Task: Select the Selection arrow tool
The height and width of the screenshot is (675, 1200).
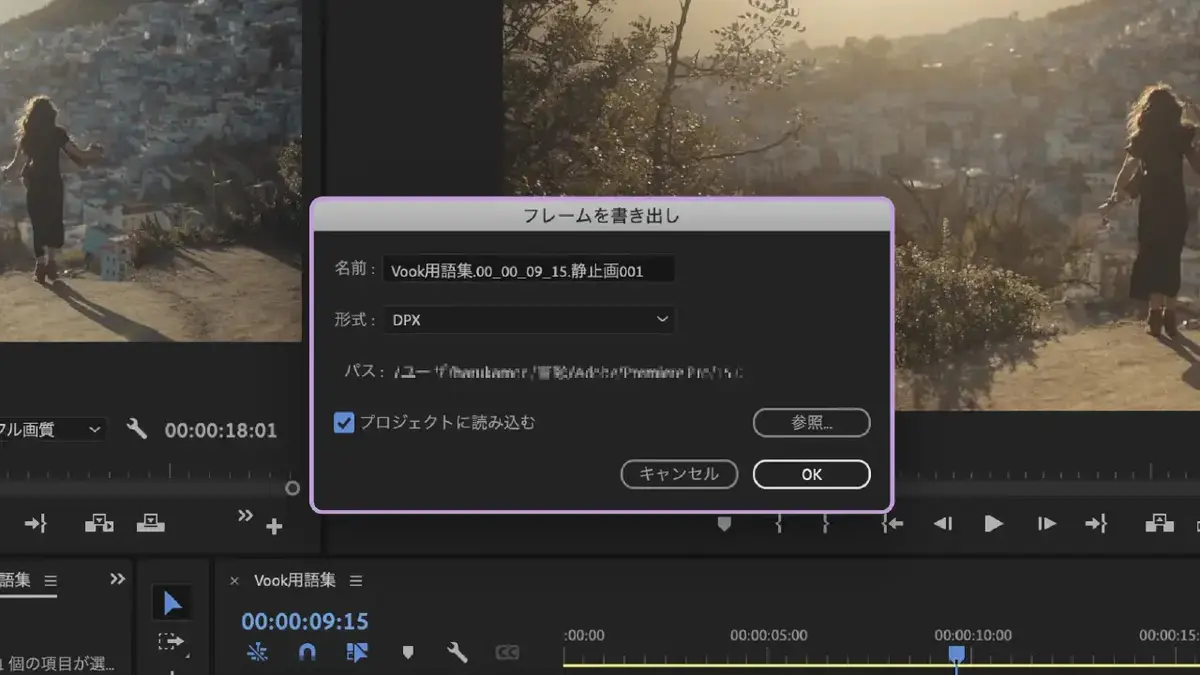Action: tap(173, 603)
